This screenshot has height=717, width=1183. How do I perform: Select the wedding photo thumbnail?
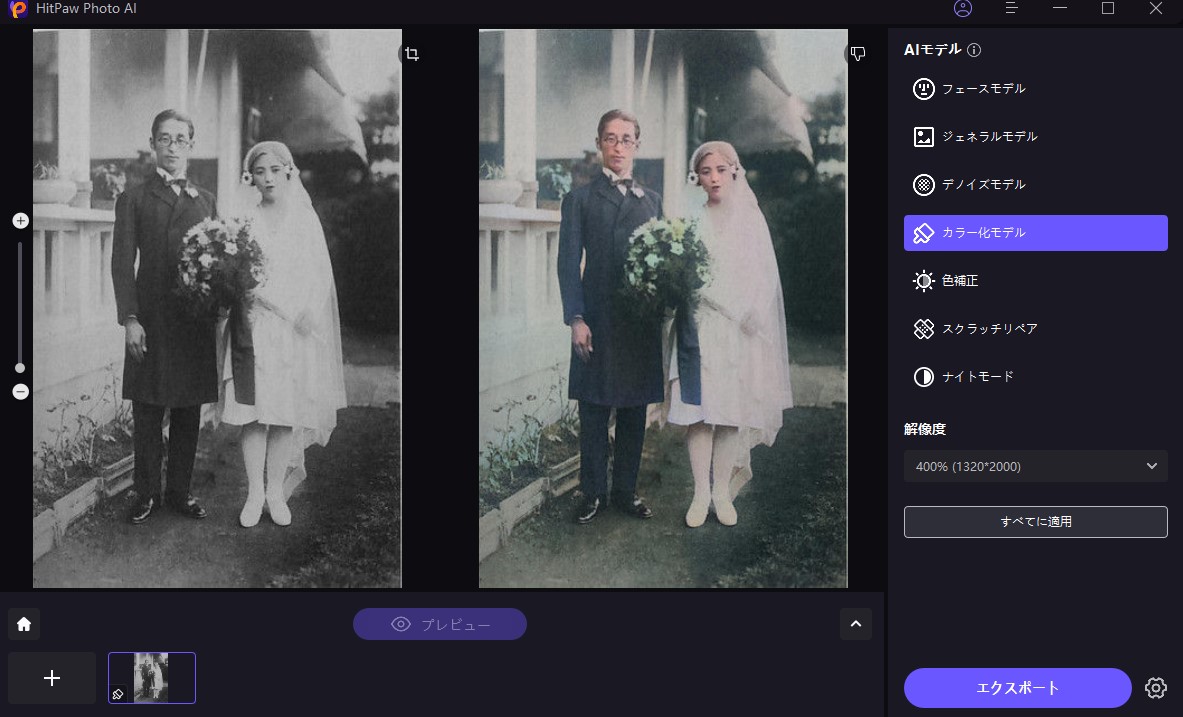coord(152,678)
